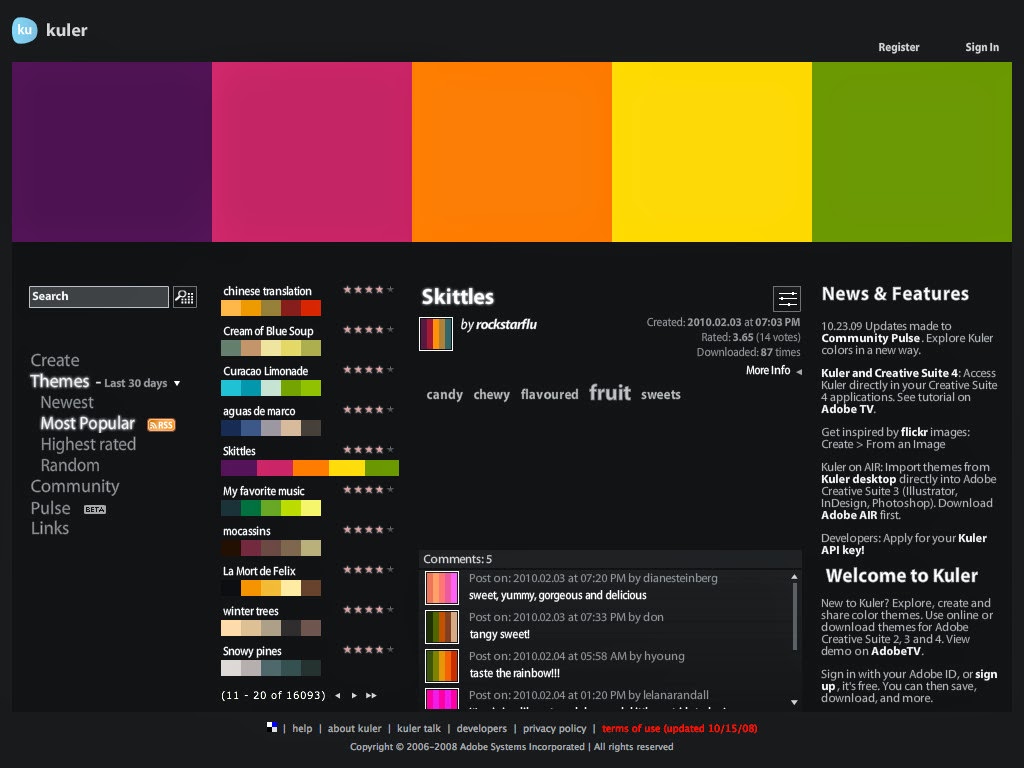Click the Skittles theme color strip in list
The height and width of the screenshot is (768, 1024).
click(310, 468)
